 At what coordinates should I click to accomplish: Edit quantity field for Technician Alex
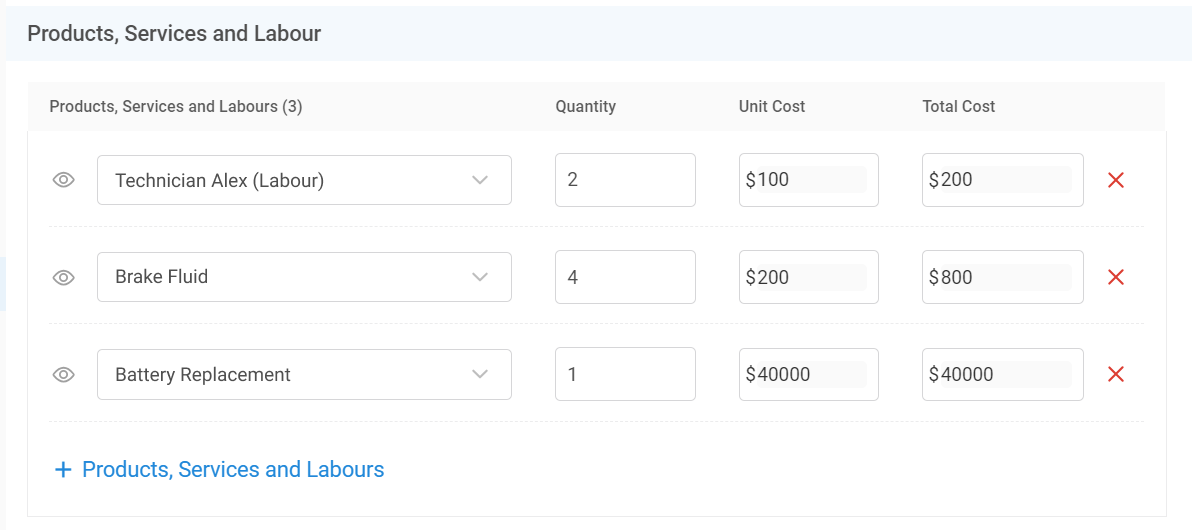point(625,180)
